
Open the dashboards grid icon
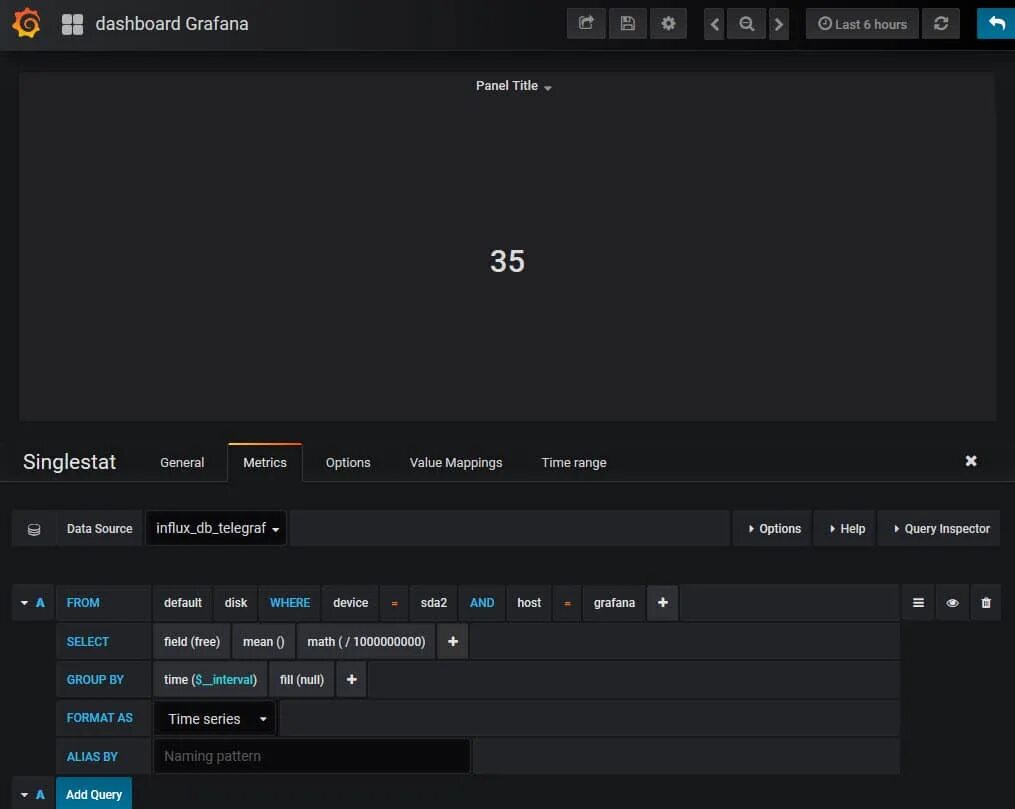(72, 24)
